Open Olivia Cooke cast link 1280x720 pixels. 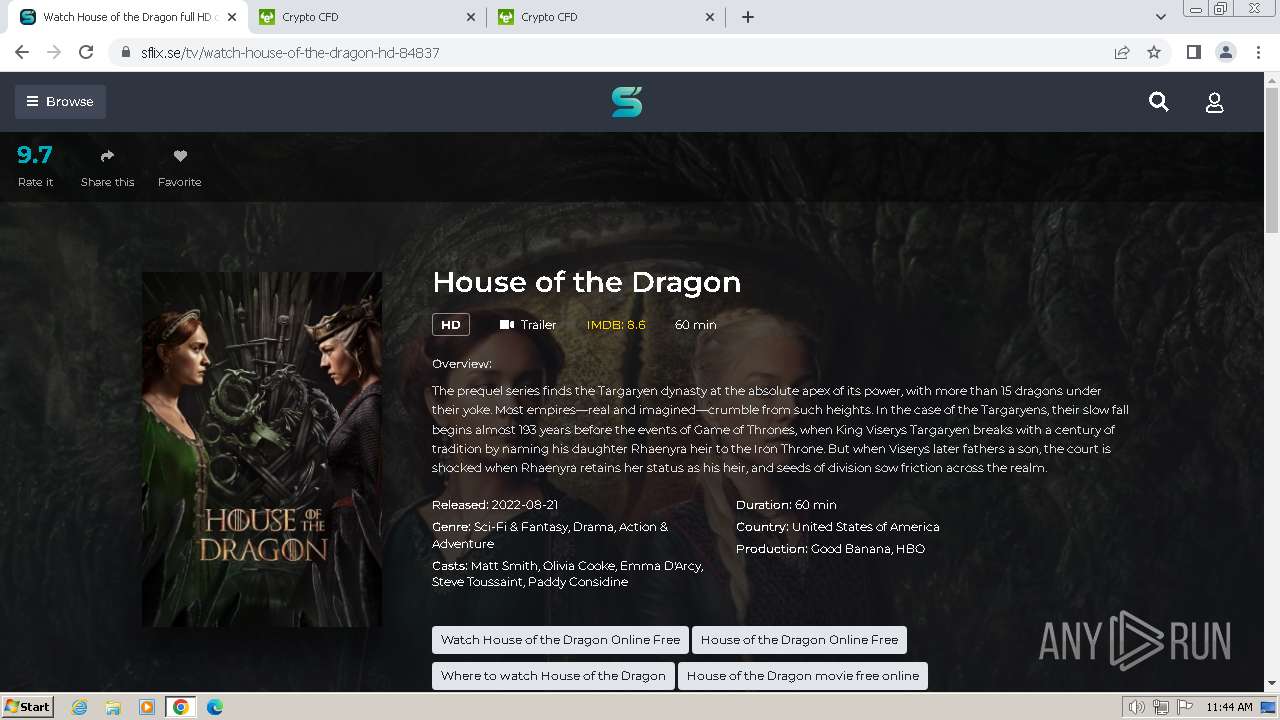pyautogui.click(x=580, y=565)
